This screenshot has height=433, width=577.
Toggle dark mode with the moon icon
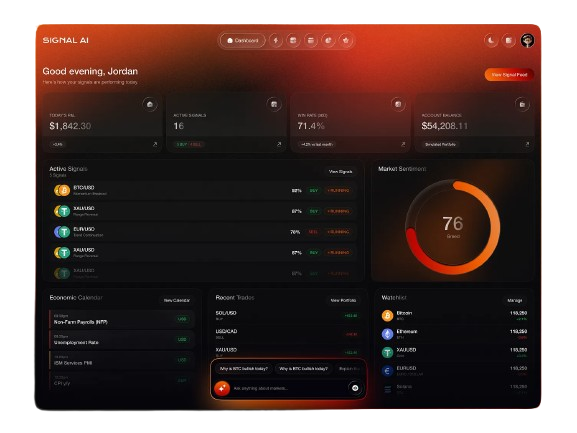pyautogui.click(x=491, y=40)
